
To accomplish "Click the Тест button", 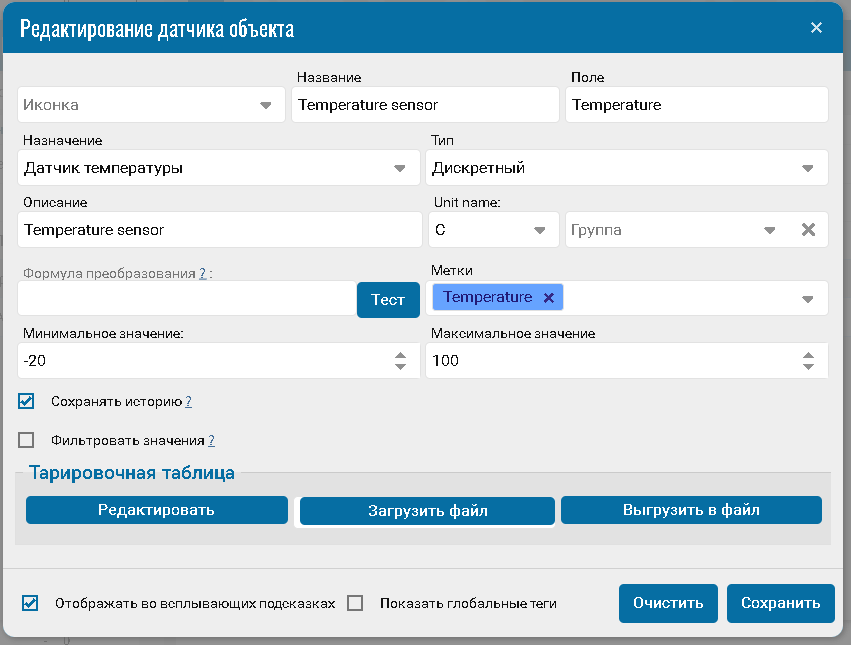I will 388,299.
